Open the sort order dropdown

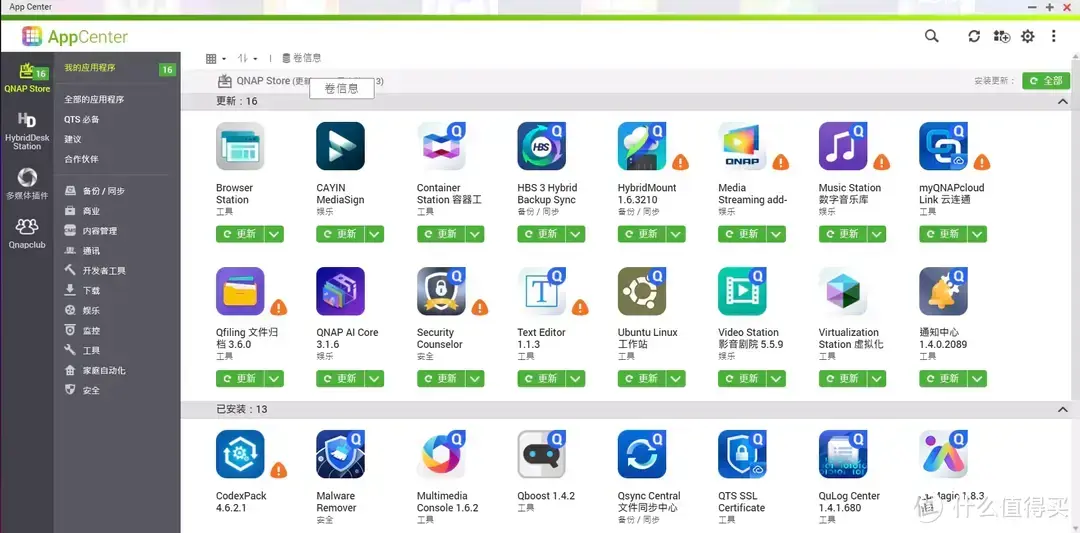pos(247,59)
